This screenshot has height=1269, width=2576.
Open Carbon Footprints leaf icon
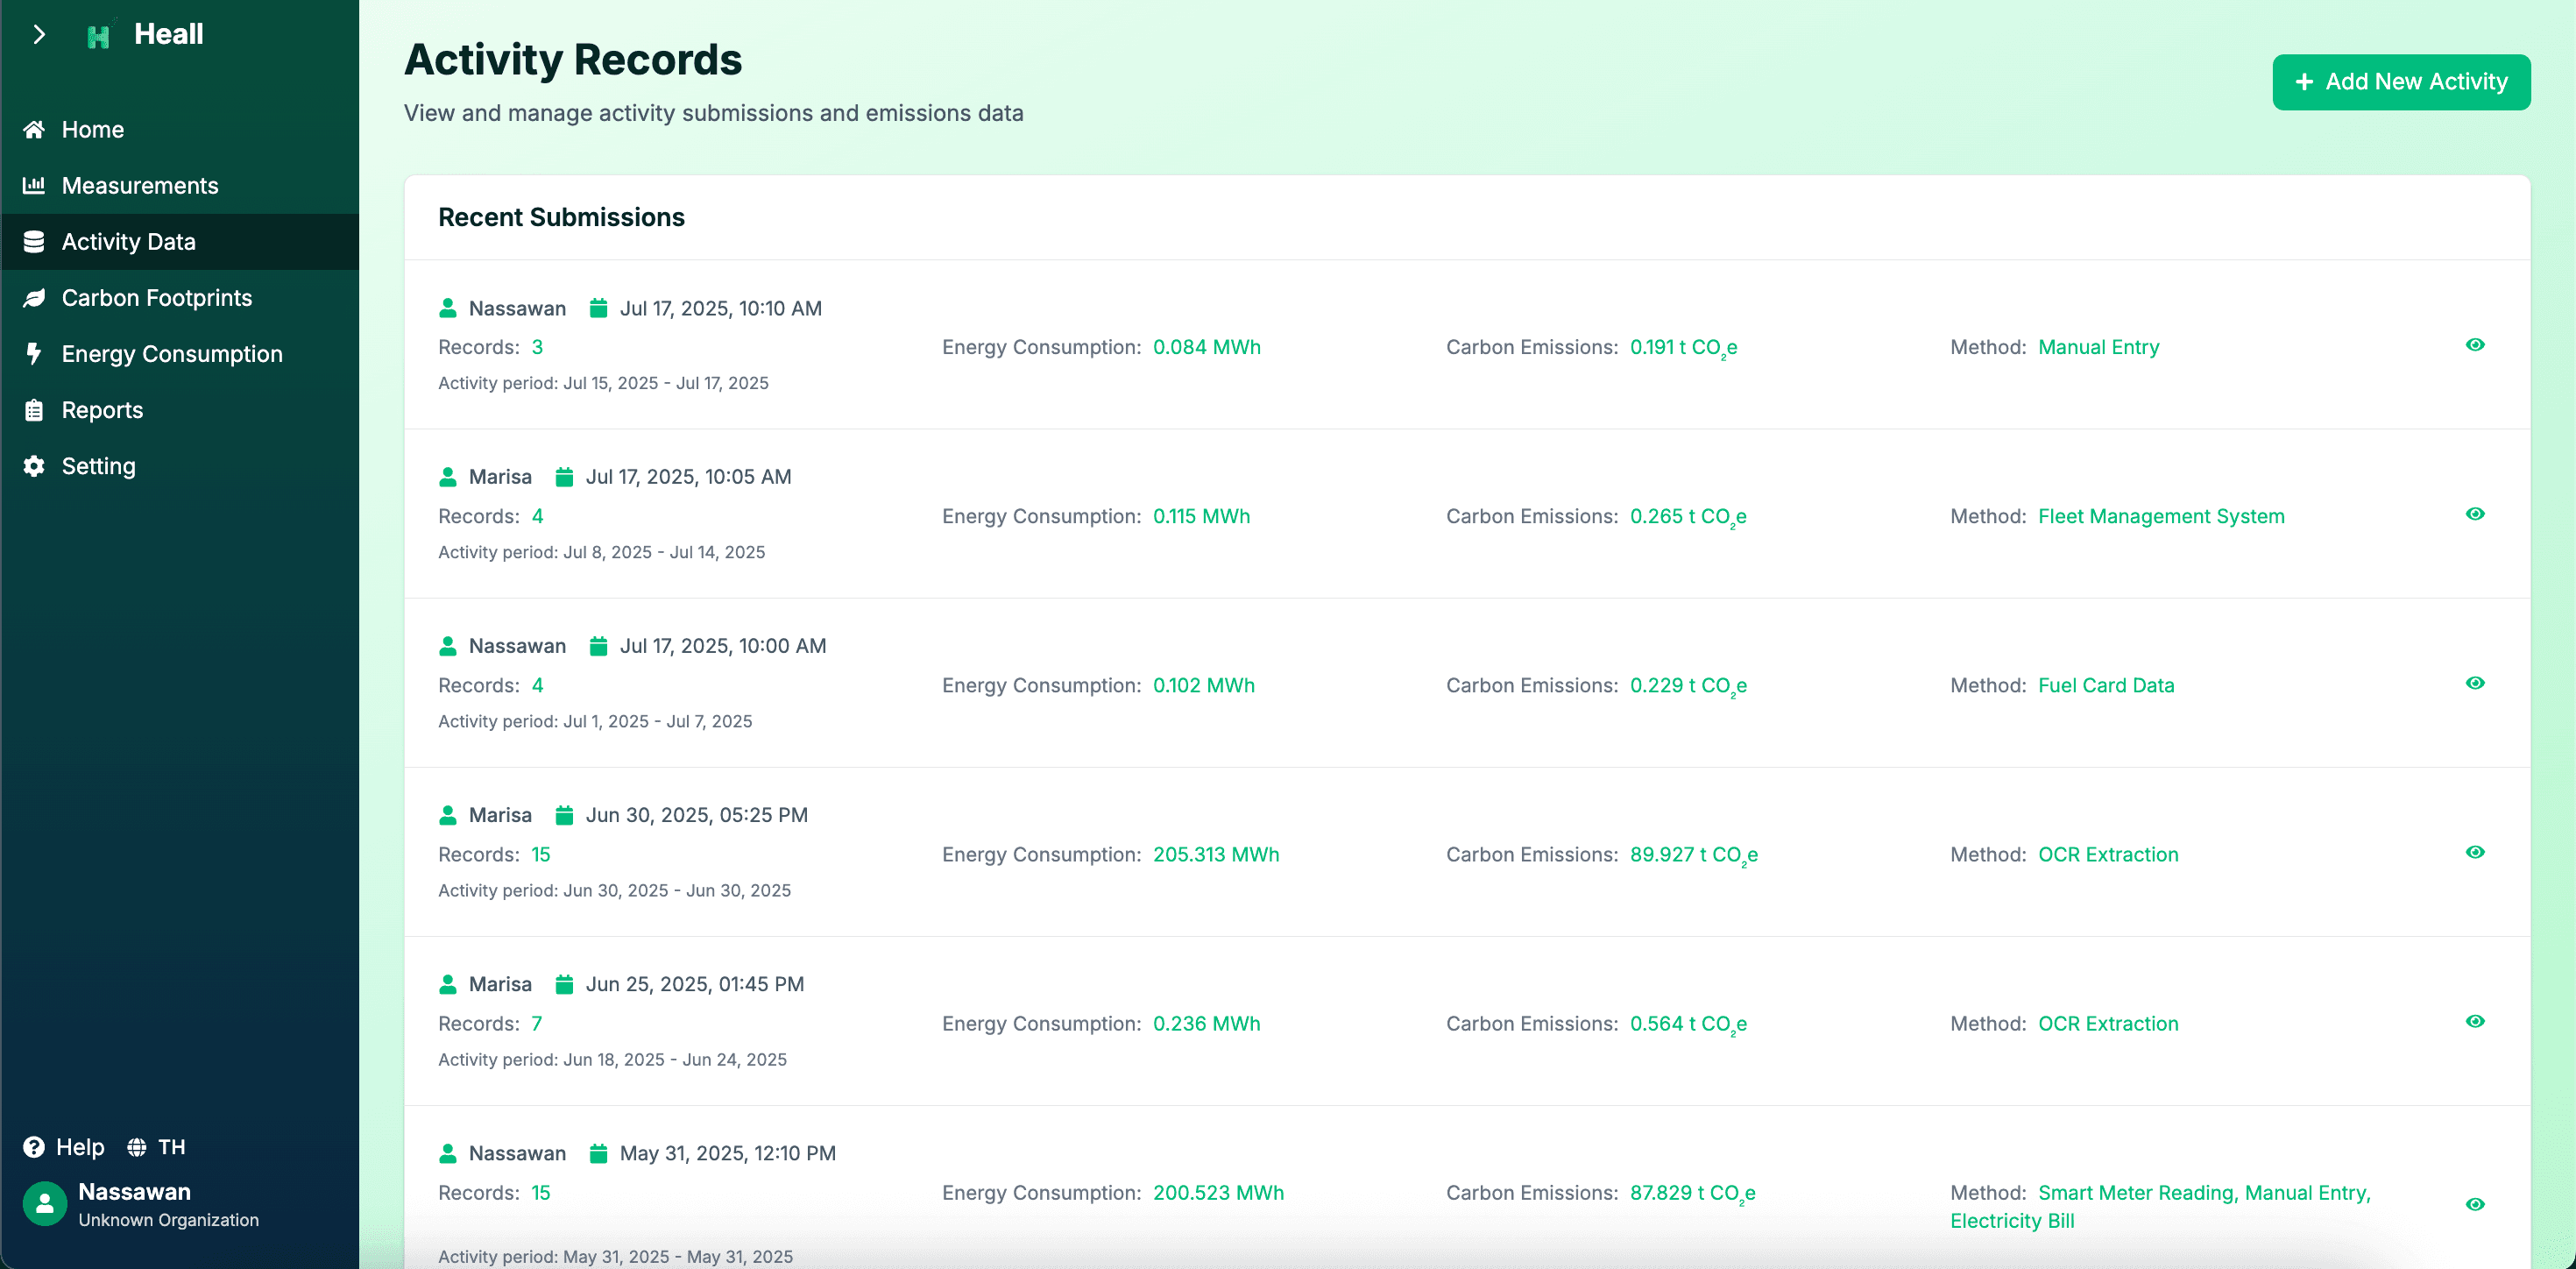[34, 298]
